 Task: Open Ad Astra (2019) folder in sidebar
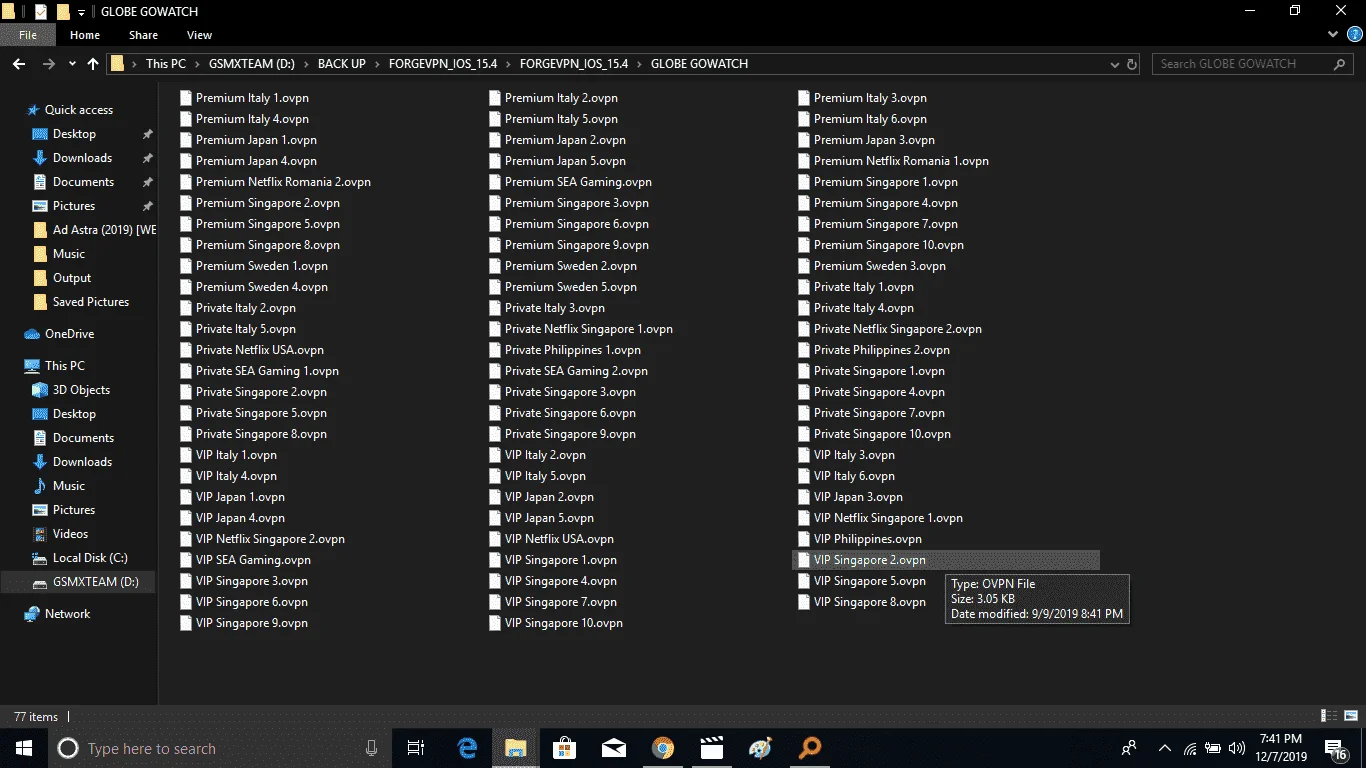[x=105, y=230]
